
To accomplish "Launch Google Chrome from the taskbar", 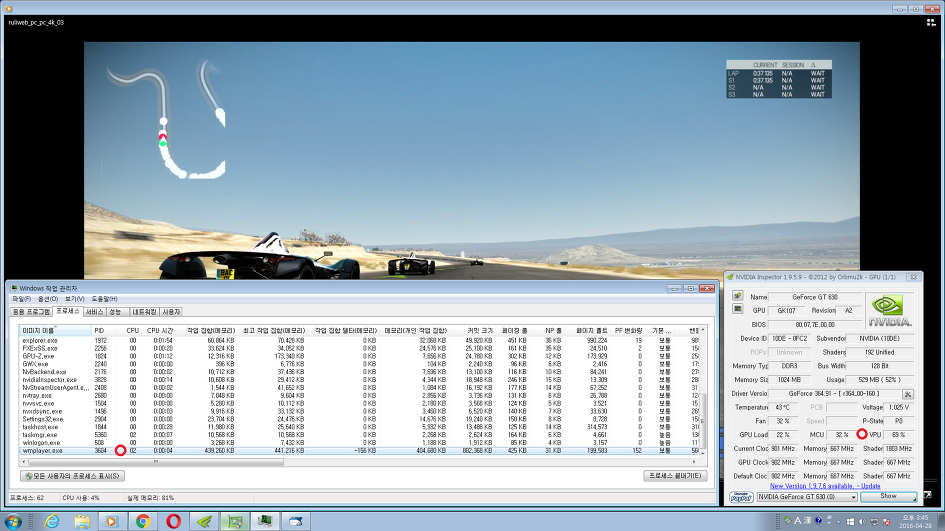I will coord(143,521).
